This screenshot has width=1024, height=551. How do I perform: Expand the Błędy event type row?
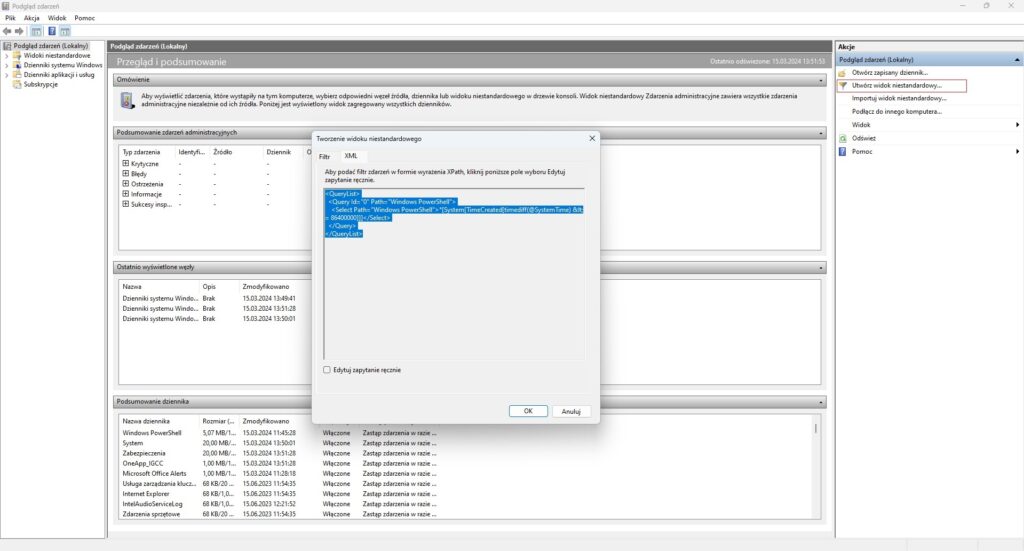pyautogui.click(x=125, y=174)
